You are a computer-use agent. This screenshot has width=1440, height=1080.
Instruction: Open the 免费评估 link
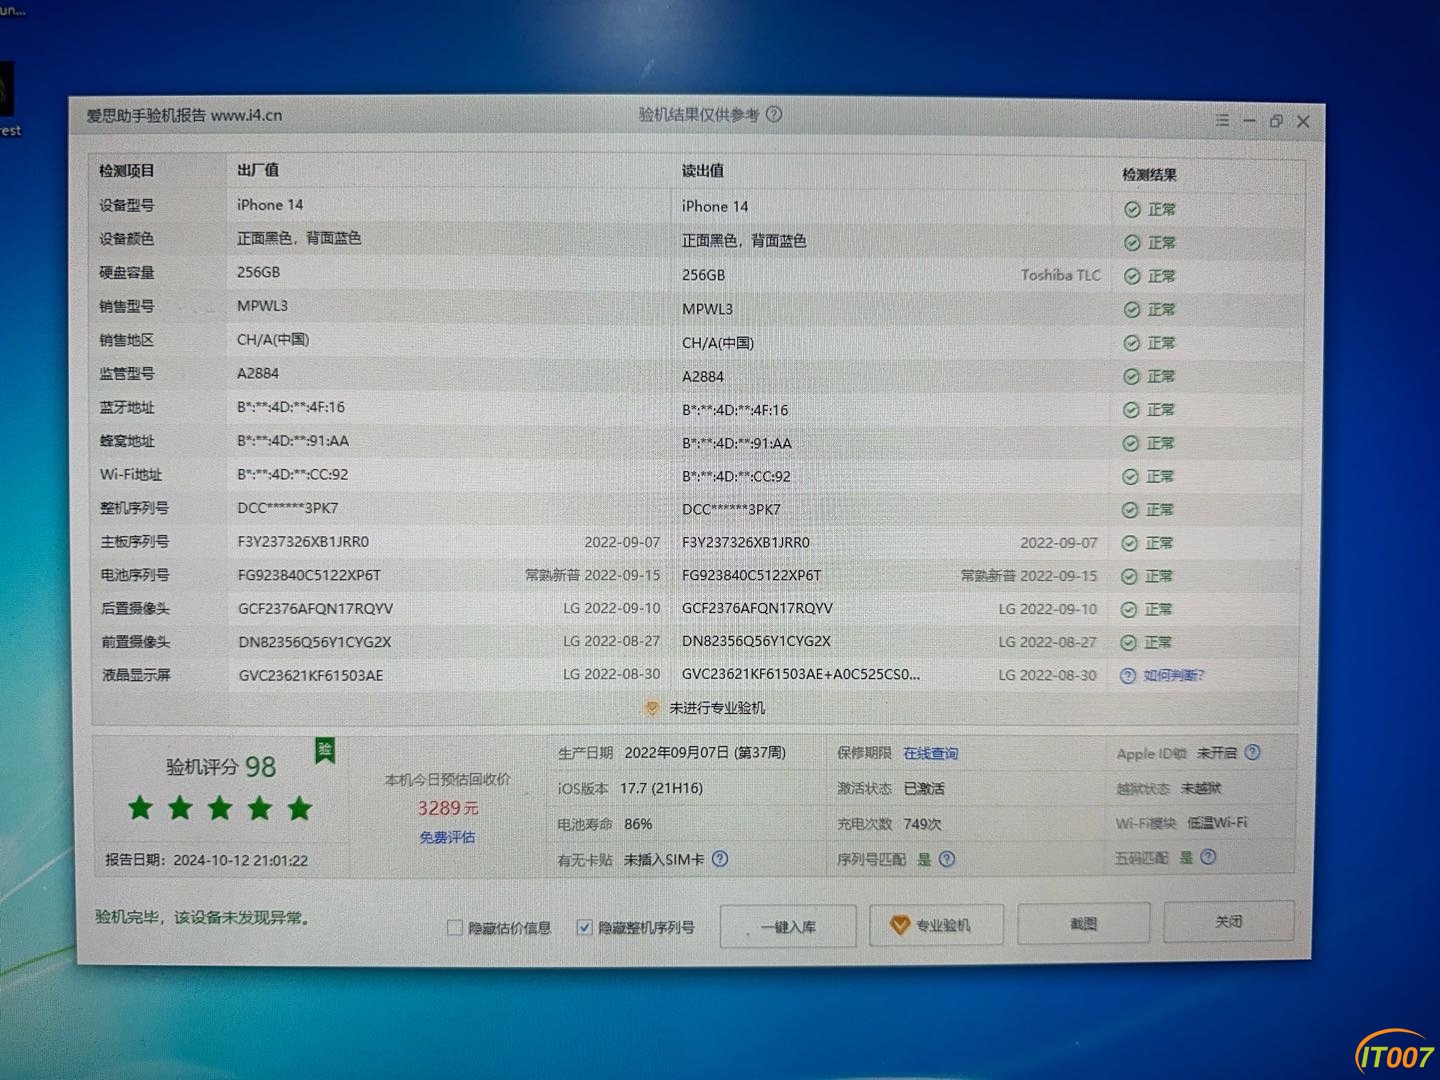click(447, 837)
